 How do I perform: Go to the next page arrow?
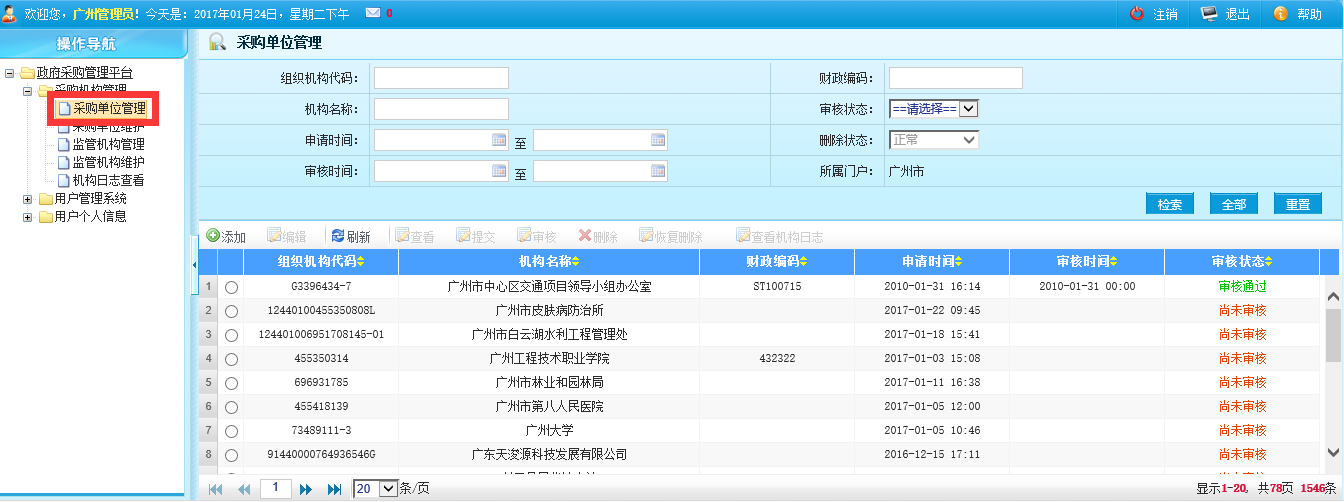pos(306,489)
